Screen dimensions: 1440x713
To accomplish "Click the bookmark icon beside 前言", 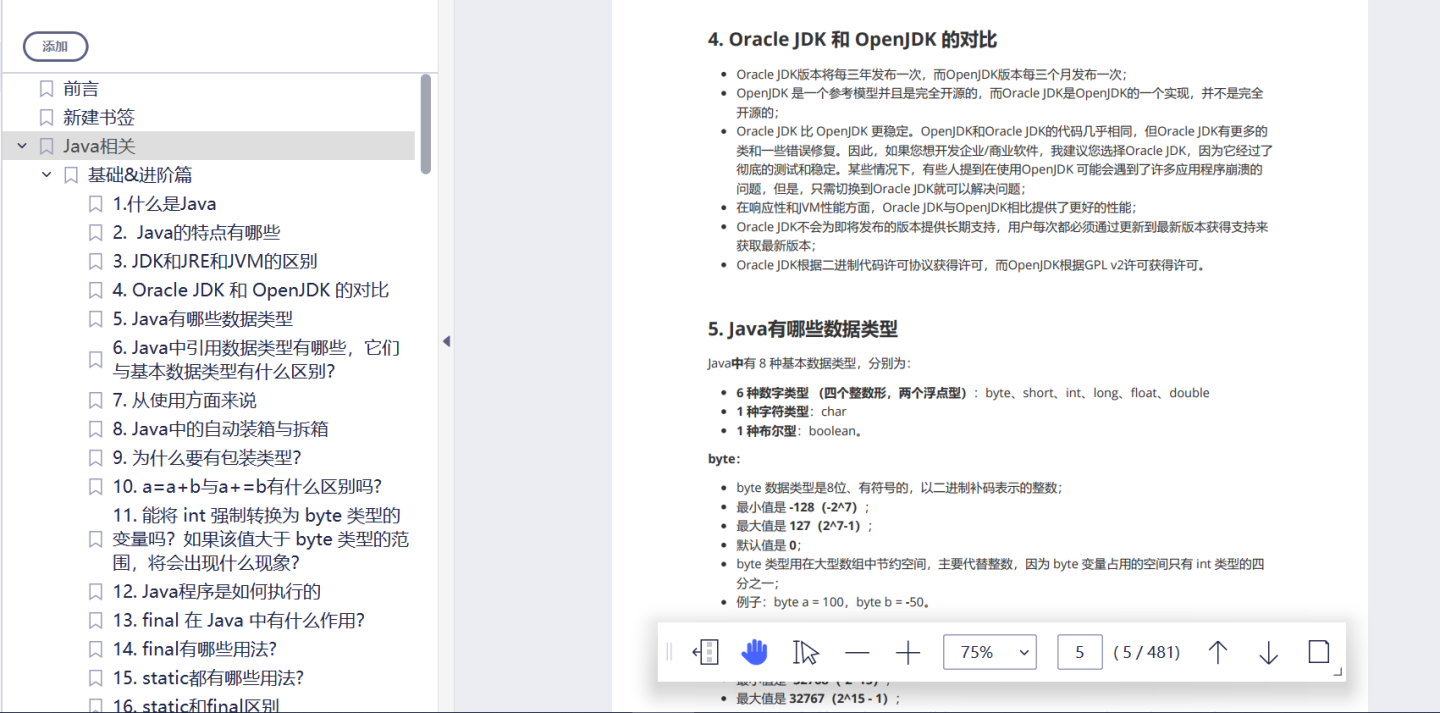I will (x=45, y=88).
